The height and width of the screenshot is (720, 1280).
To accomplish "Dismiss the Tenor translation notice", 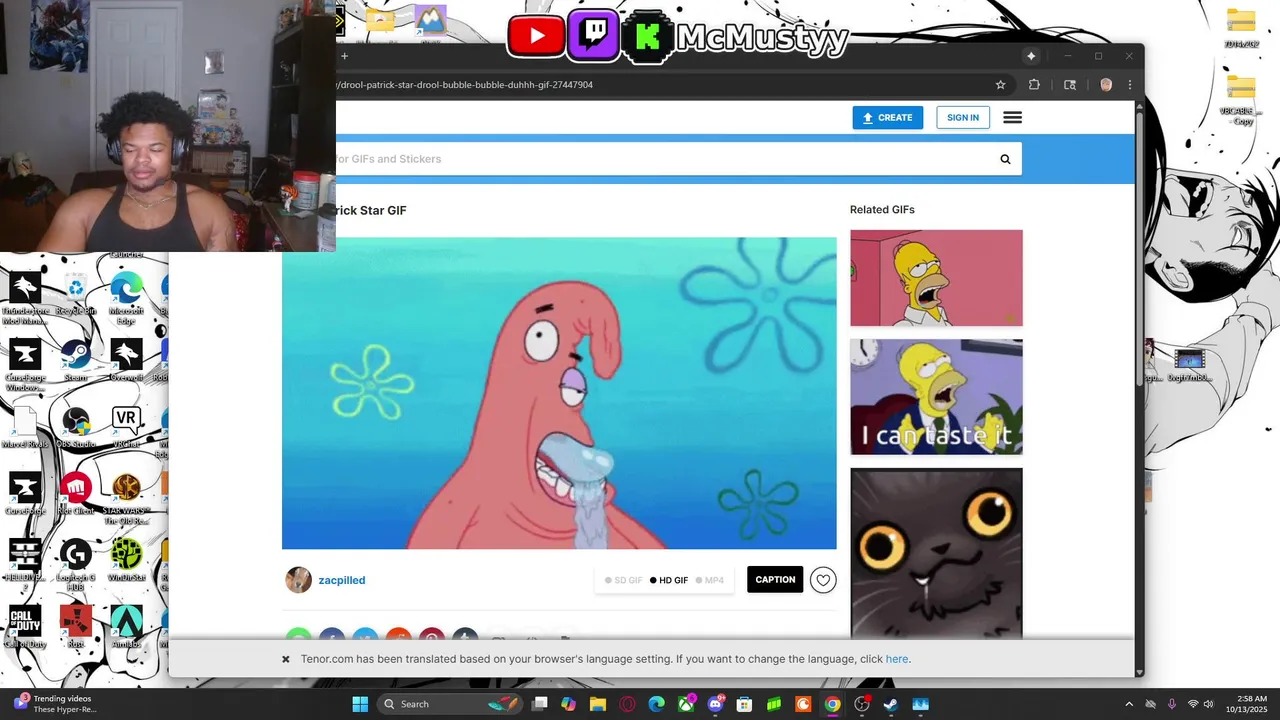I will [x=285, y=659].
